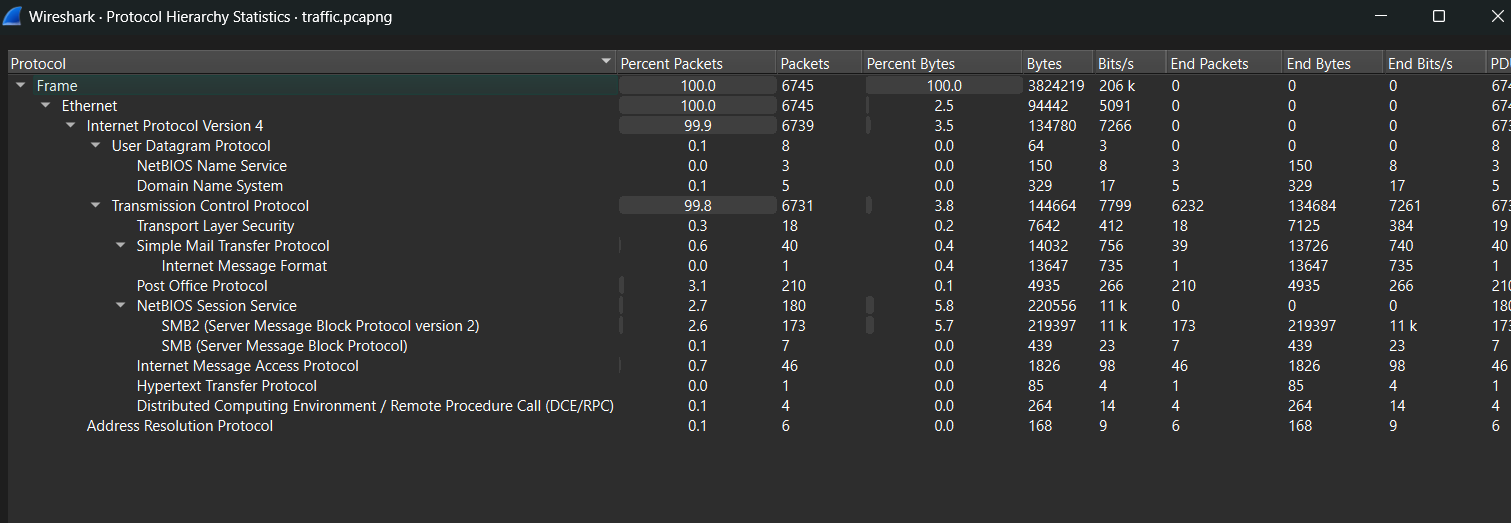The image size is (1511, 523).
Task: Collapse the Simple Mail Transfer Protocol node
Action: pos(121,246)
